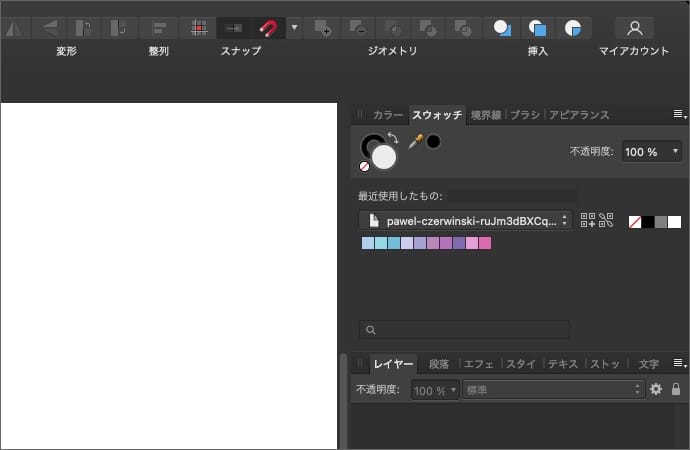Click the swatch search field
690x450 pixels.
[465, 329]
